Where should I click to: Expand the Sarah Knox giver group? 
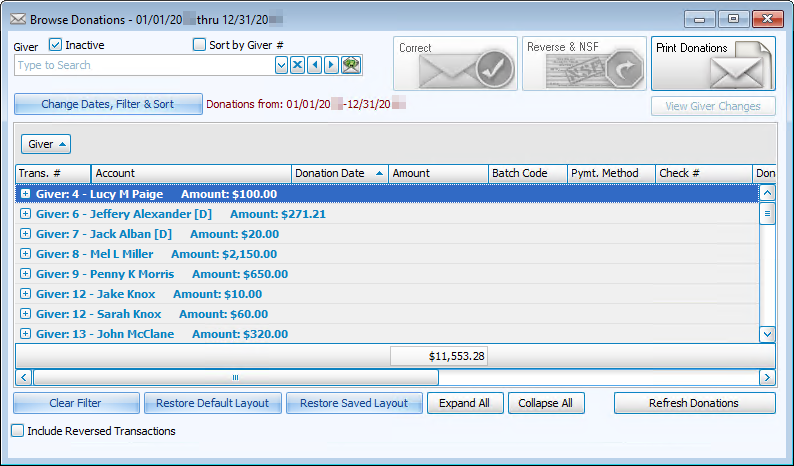pos(26,314)
